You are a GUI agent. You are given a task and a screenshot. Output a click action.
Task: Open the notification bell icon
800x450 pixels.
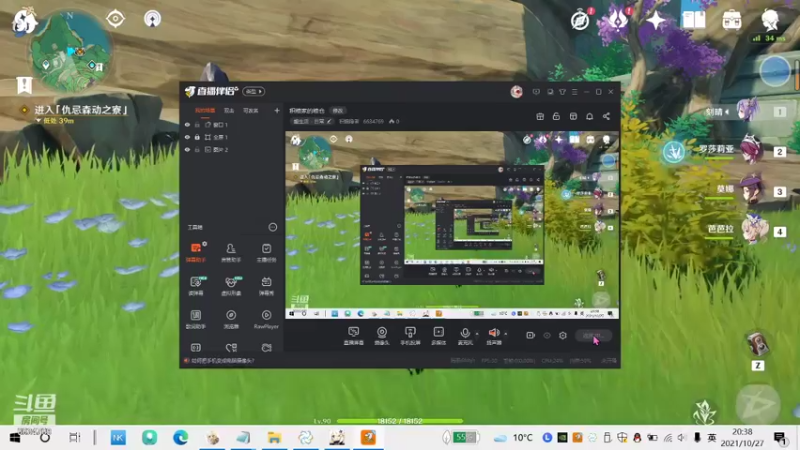[x=589, y=116]
